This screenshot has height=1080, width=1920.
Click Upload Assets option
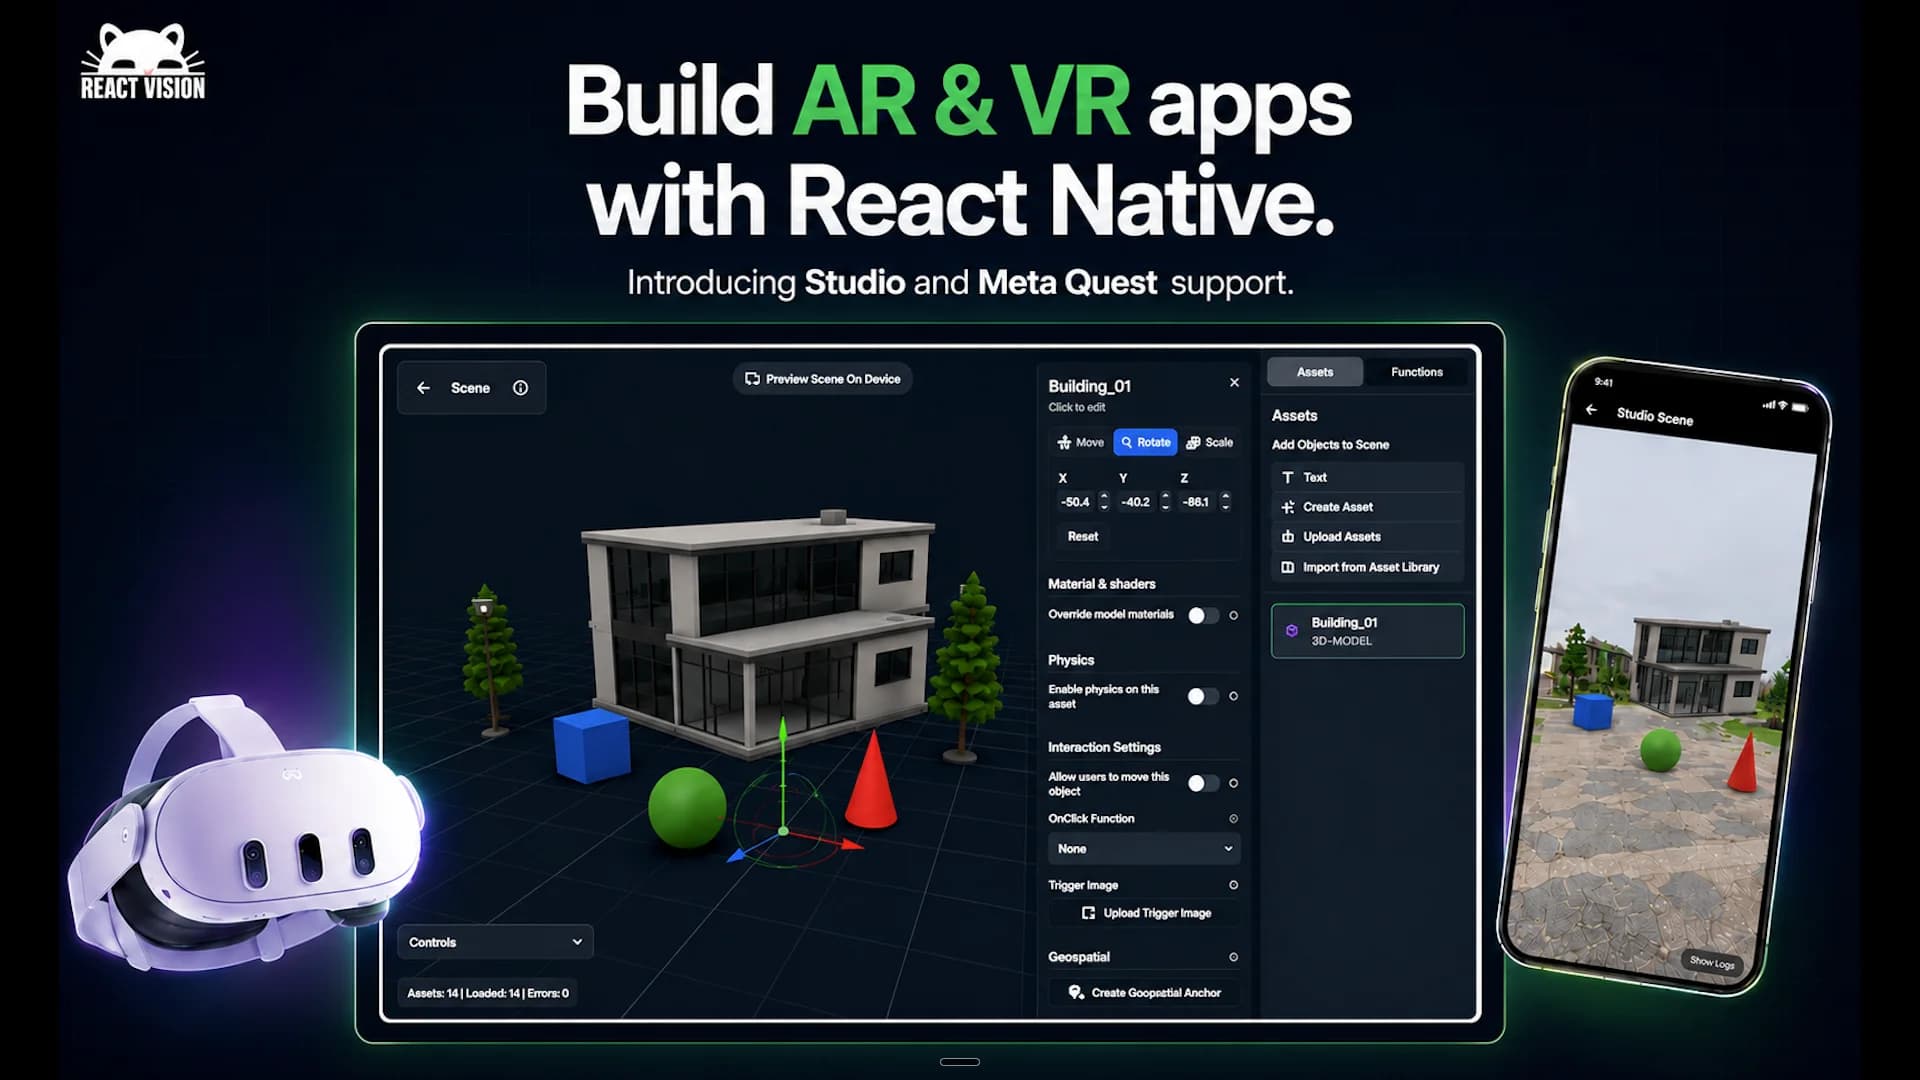[x=1367, y=537]
